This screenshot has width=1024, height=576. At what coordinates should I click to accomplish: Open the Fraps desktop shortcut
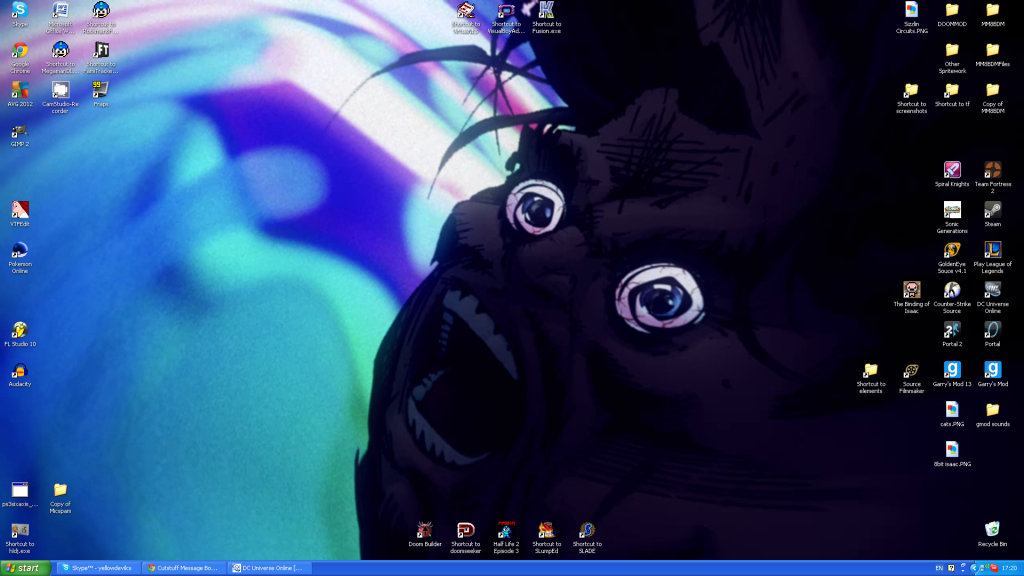100,90
